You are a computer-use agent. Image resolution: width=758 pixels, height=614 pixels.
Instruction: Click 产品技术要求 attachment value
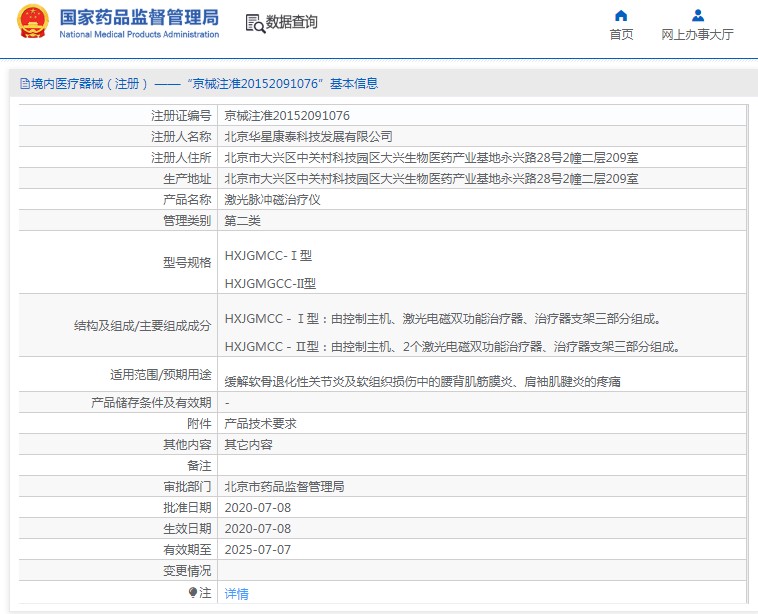click(261, 424)
